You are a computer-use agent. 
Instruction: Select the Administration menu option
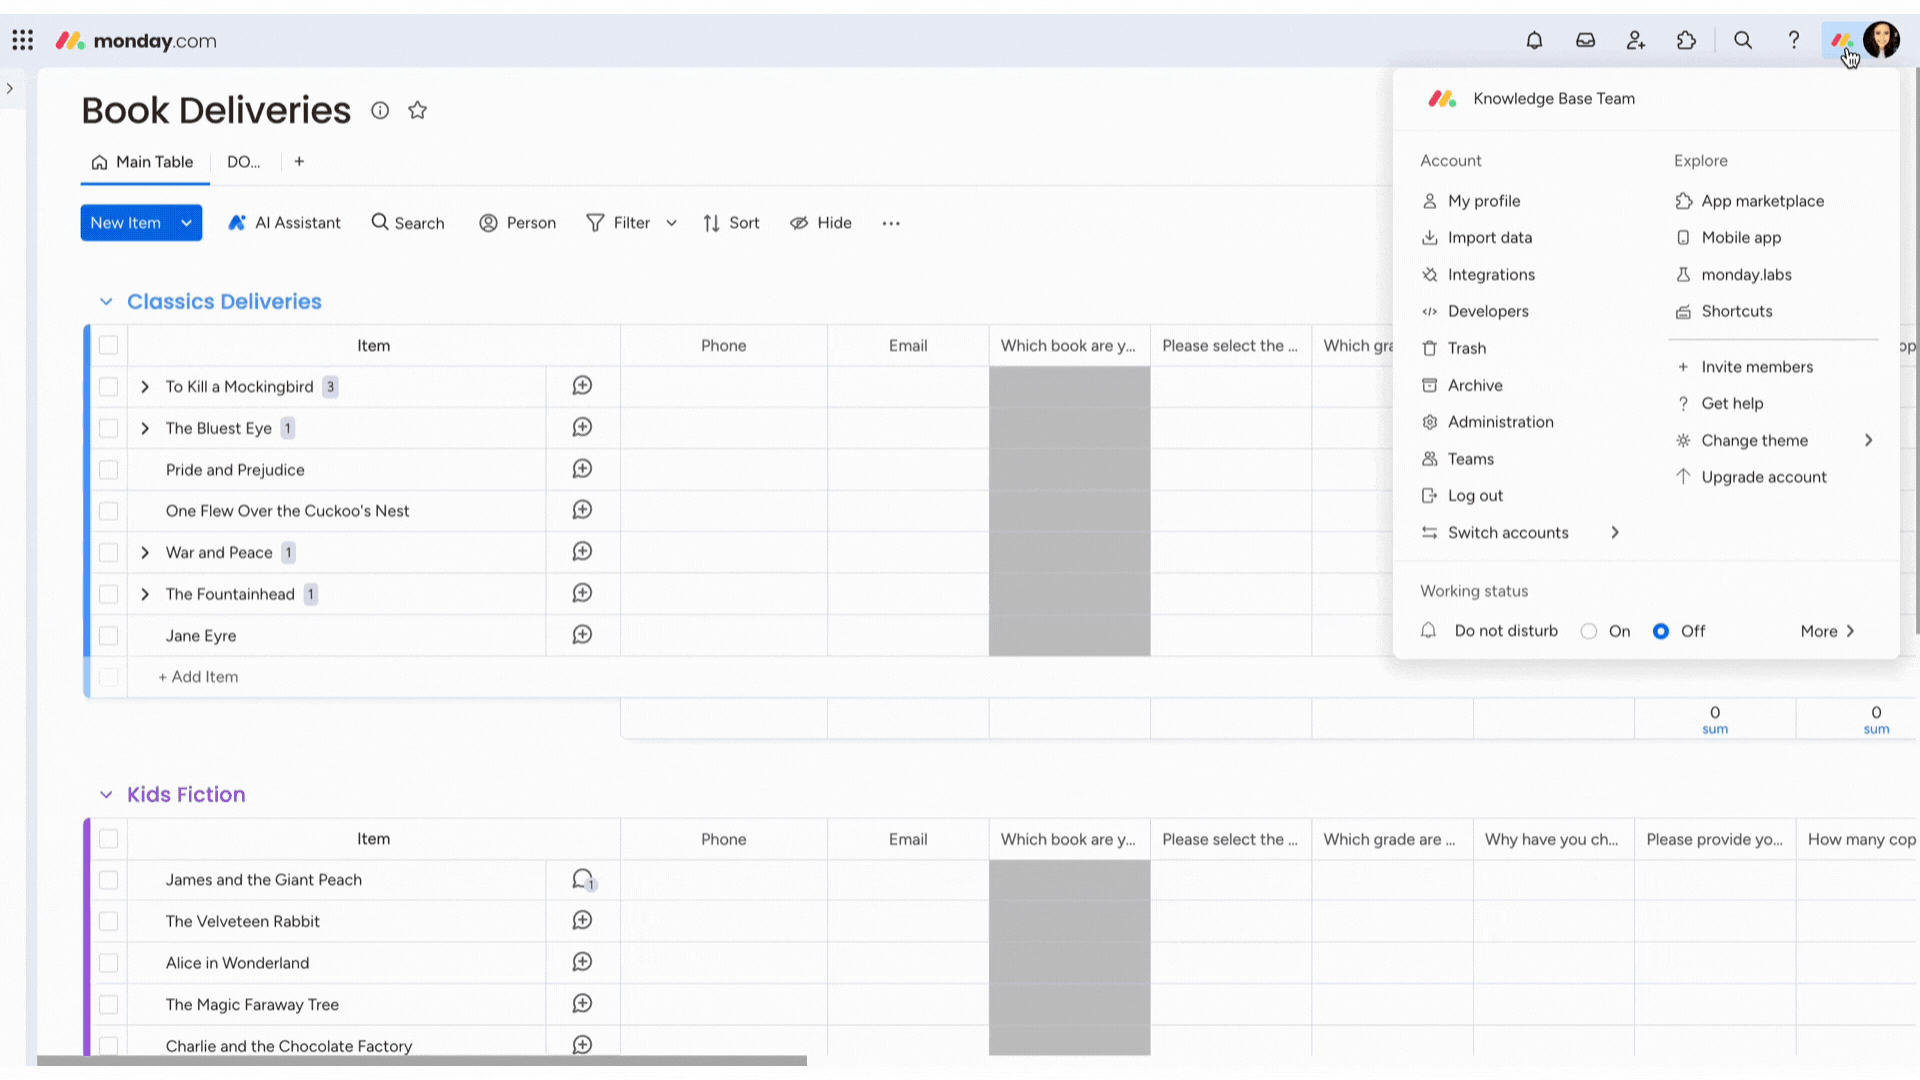click(x=1501, y=421)
